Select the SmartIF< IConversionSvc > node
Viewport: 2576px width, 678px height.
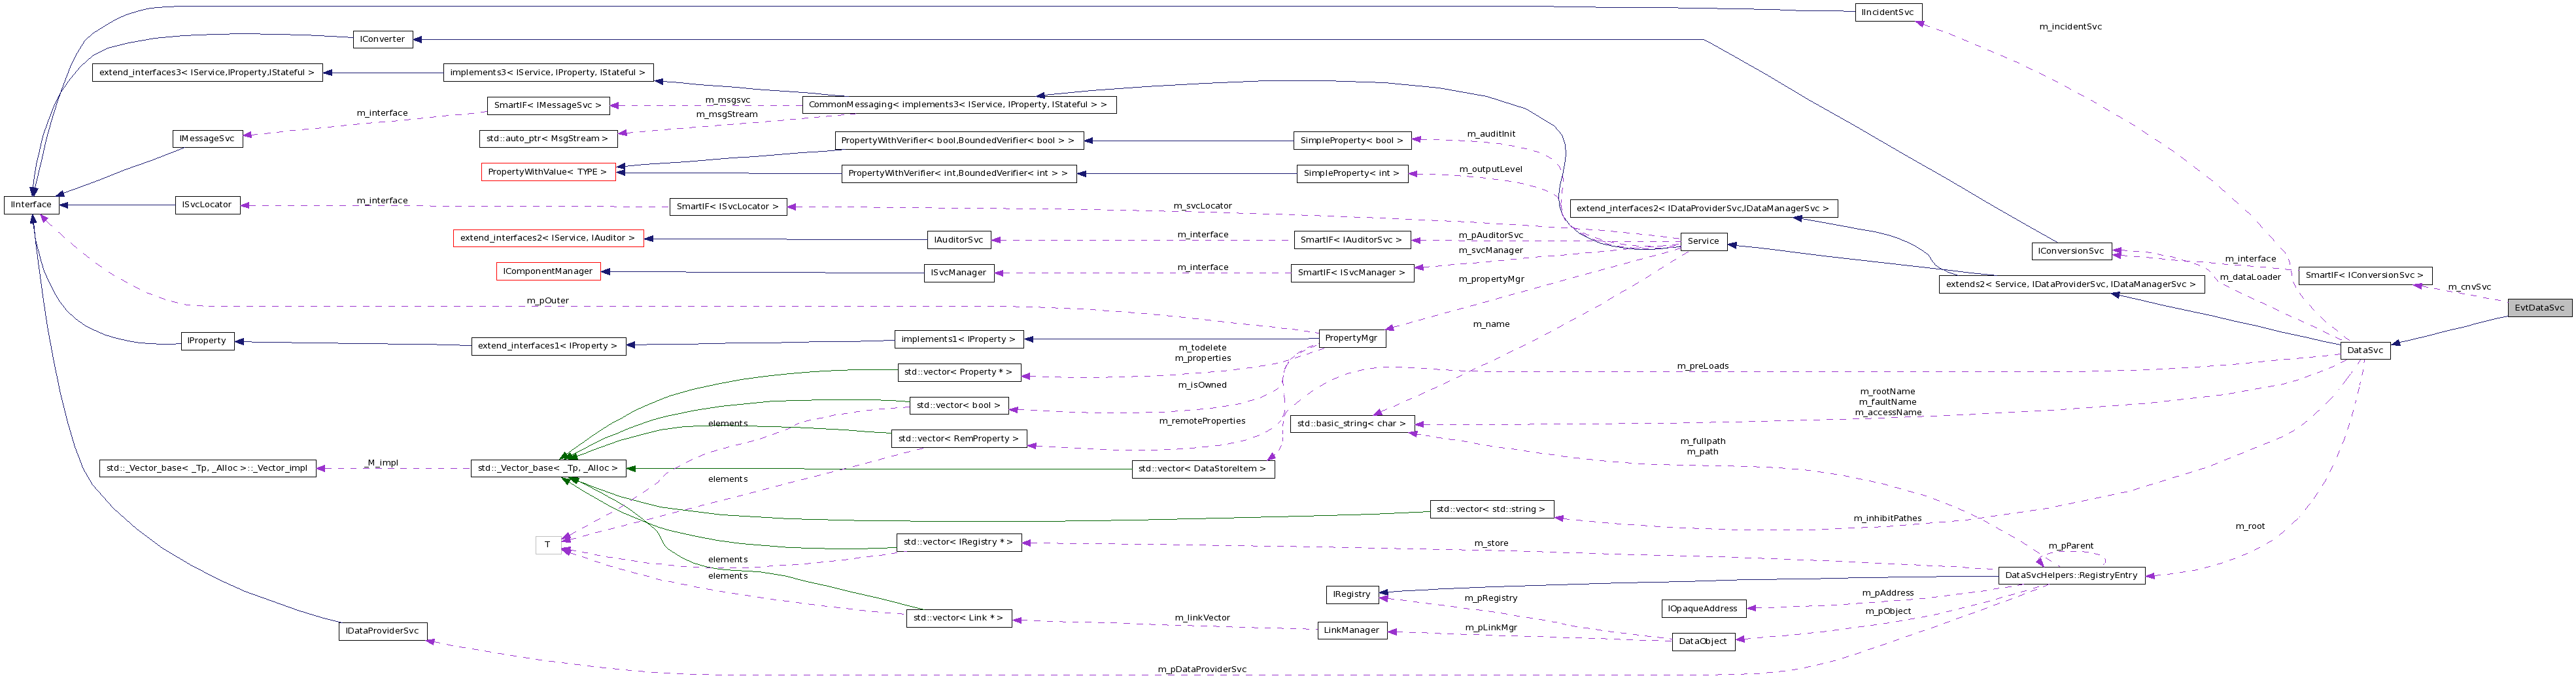pyautogui.click(x=2366, y=275)
